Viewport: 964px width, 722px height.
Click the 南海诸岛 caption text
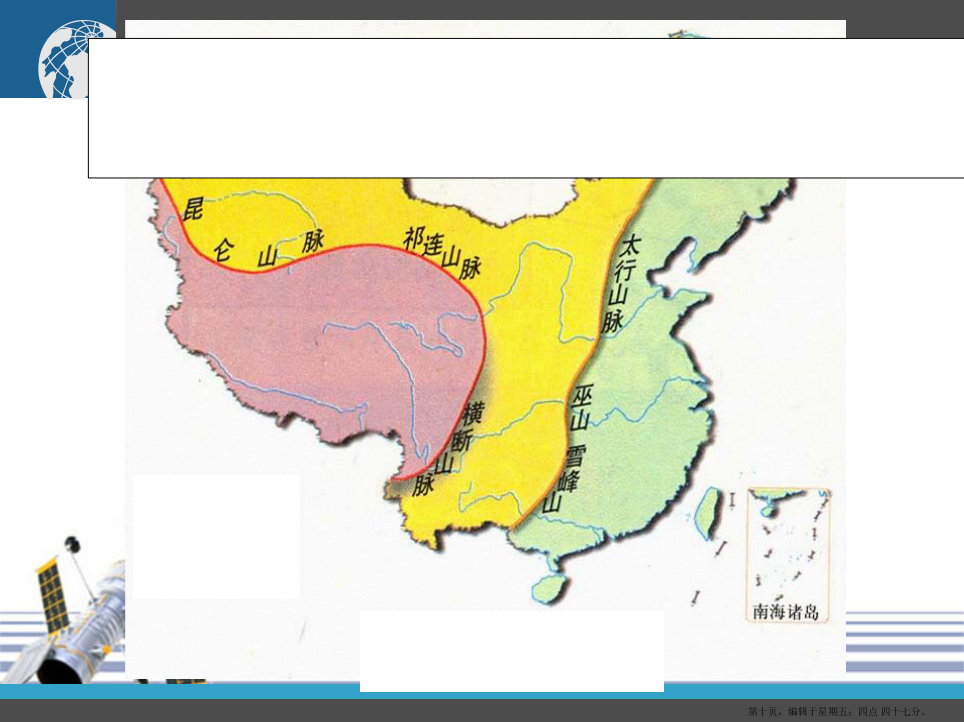[786, 611]
